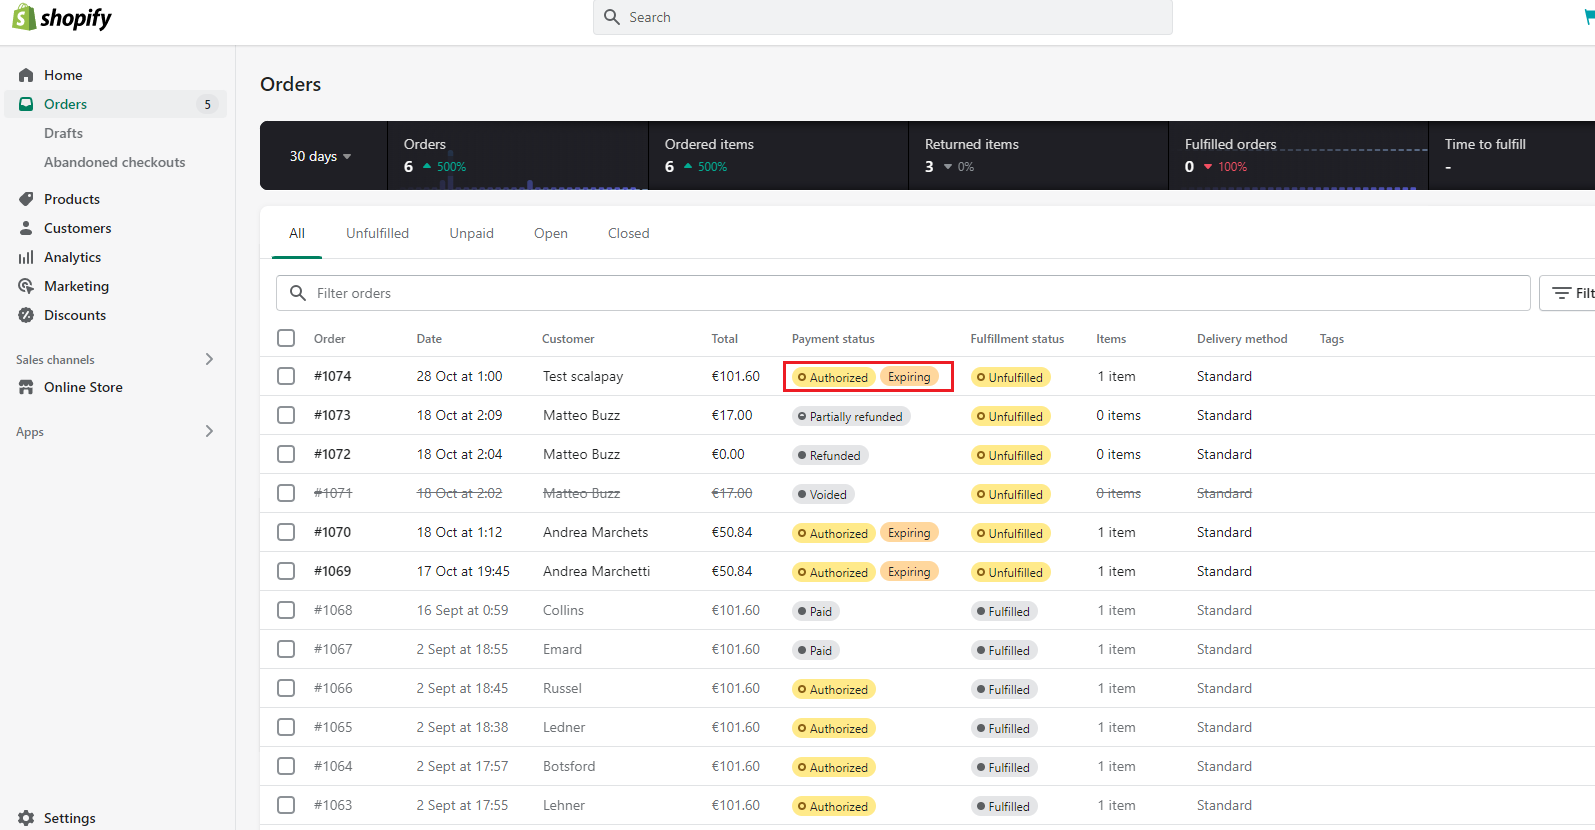This screenshot has height=830, width=1595.
Task: Click the Payment status column header
Action: coord(833,339)
